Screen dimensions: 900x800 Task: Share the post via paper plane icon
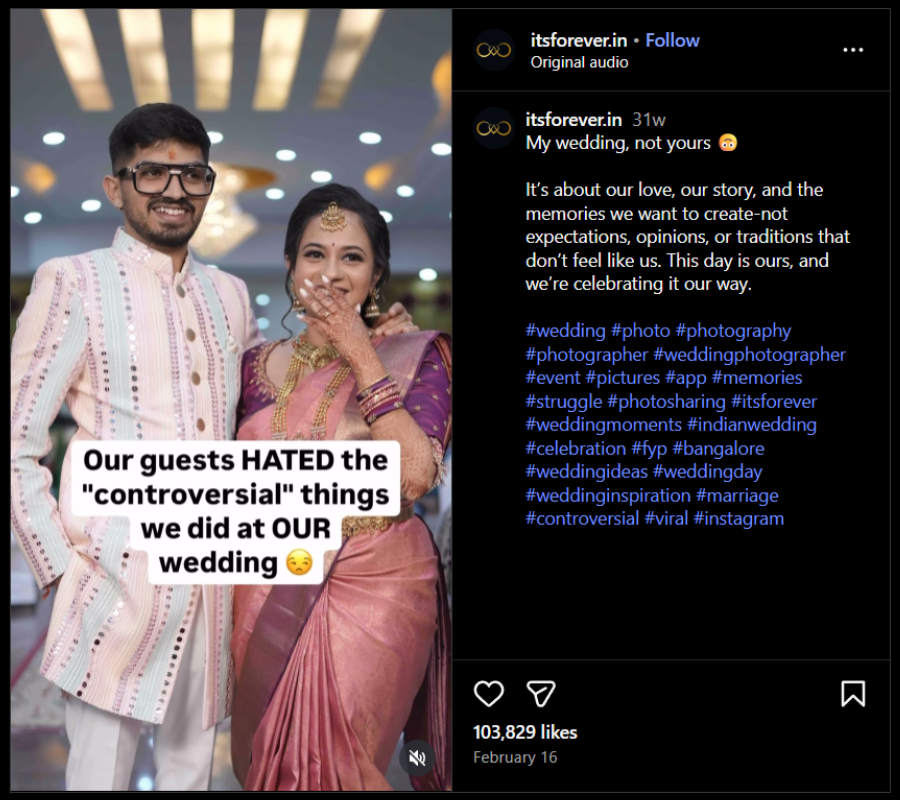[541, 693]
